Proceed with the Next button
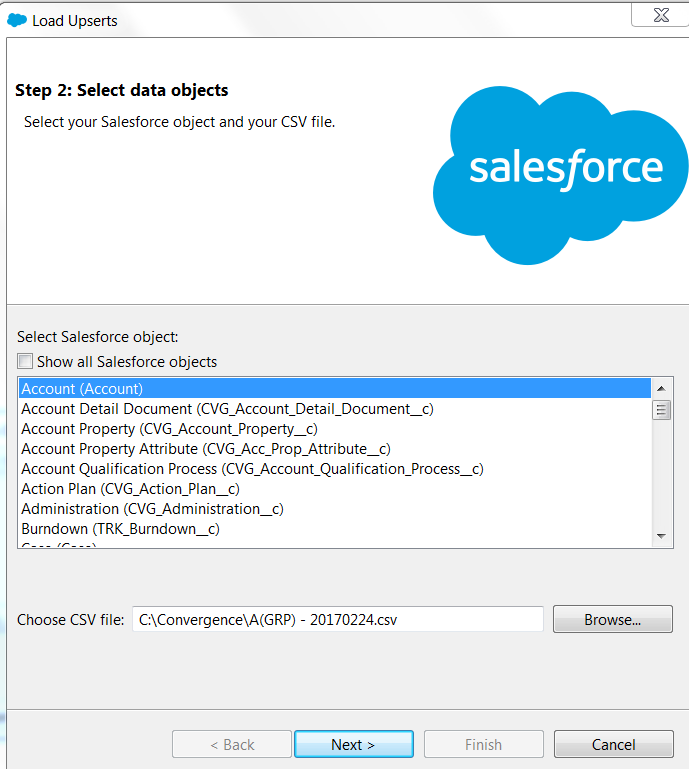 353,745
